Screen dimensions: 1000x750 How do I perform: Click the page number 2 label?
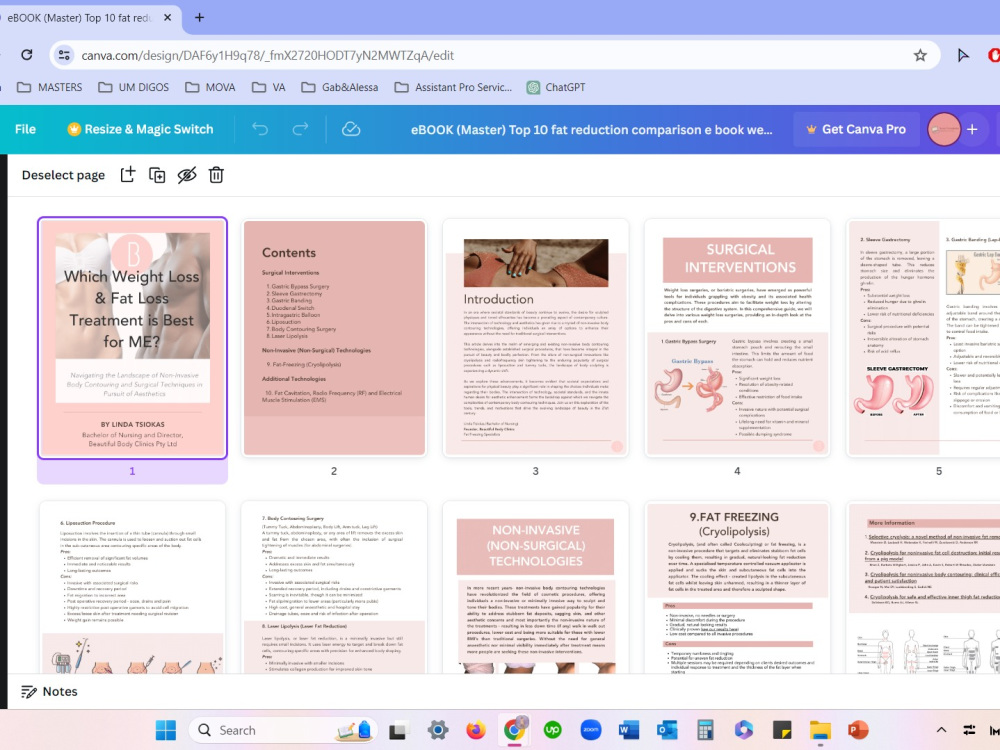pos(334,471)
